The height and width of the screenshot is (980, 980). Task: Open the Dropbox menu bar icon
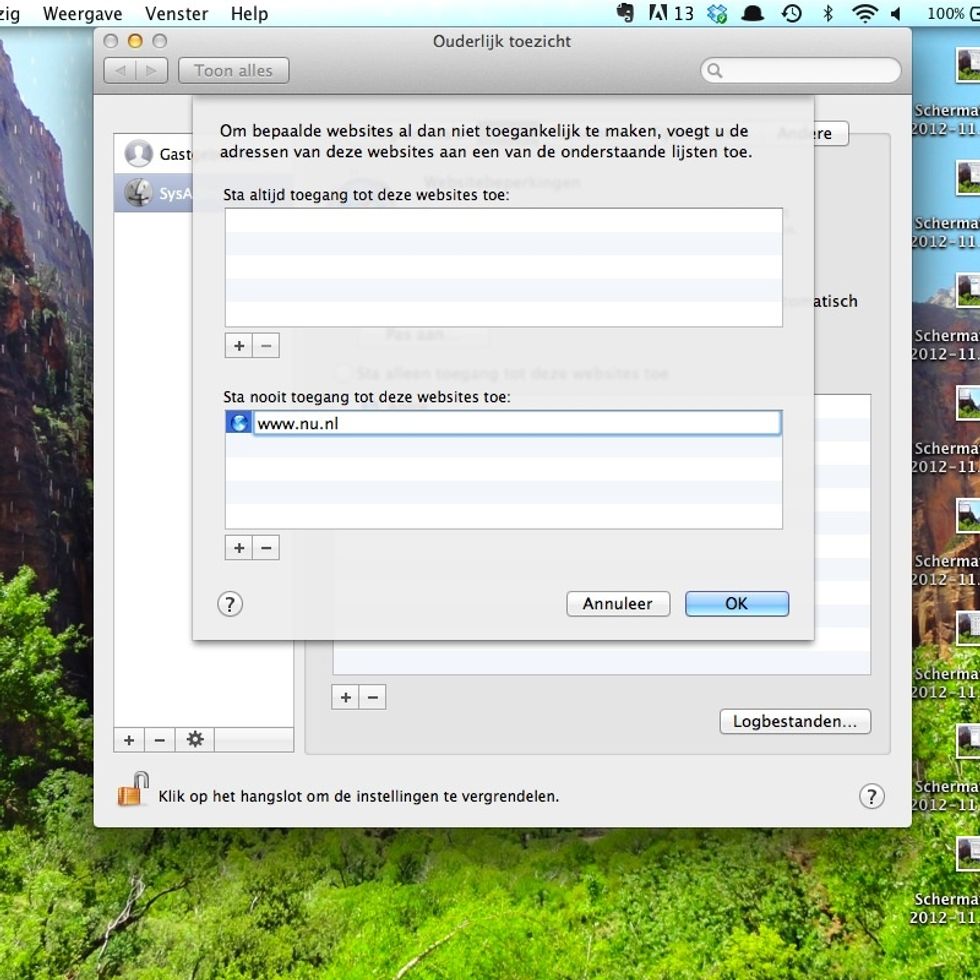717,14
